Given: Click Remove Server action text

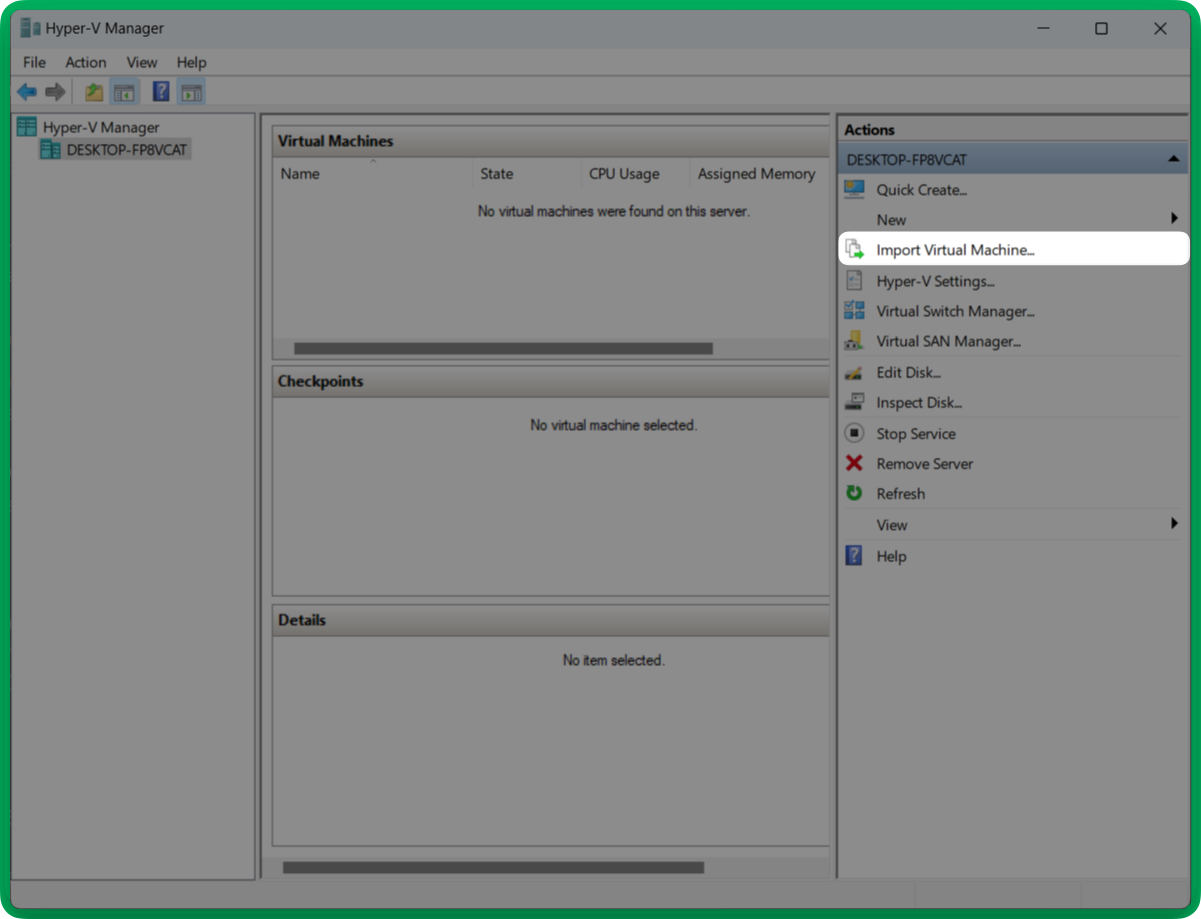Looking at the screenshot, I should tap(924, 463).
